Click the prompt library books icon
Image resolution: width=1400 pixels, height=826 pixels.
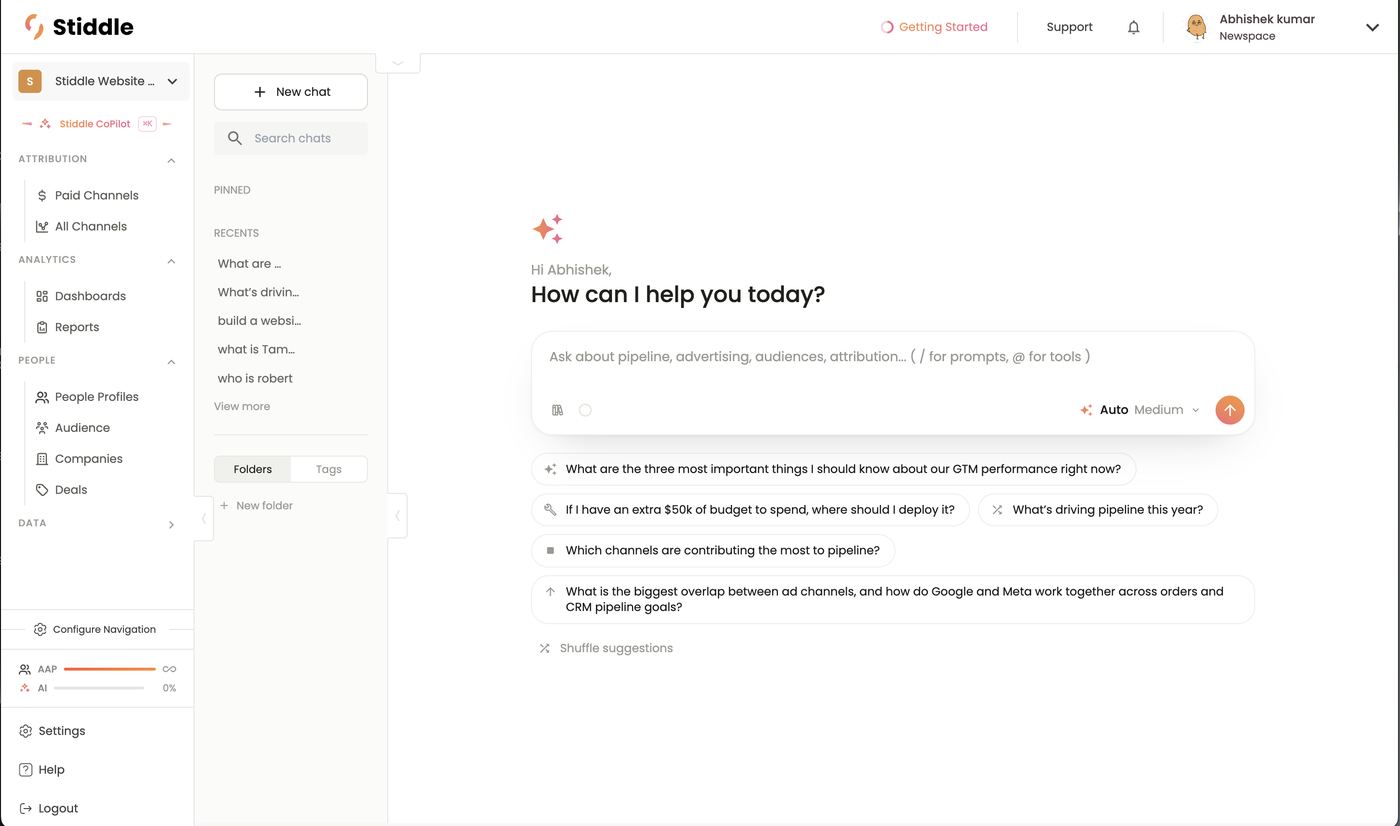click(x=558, y=410)
